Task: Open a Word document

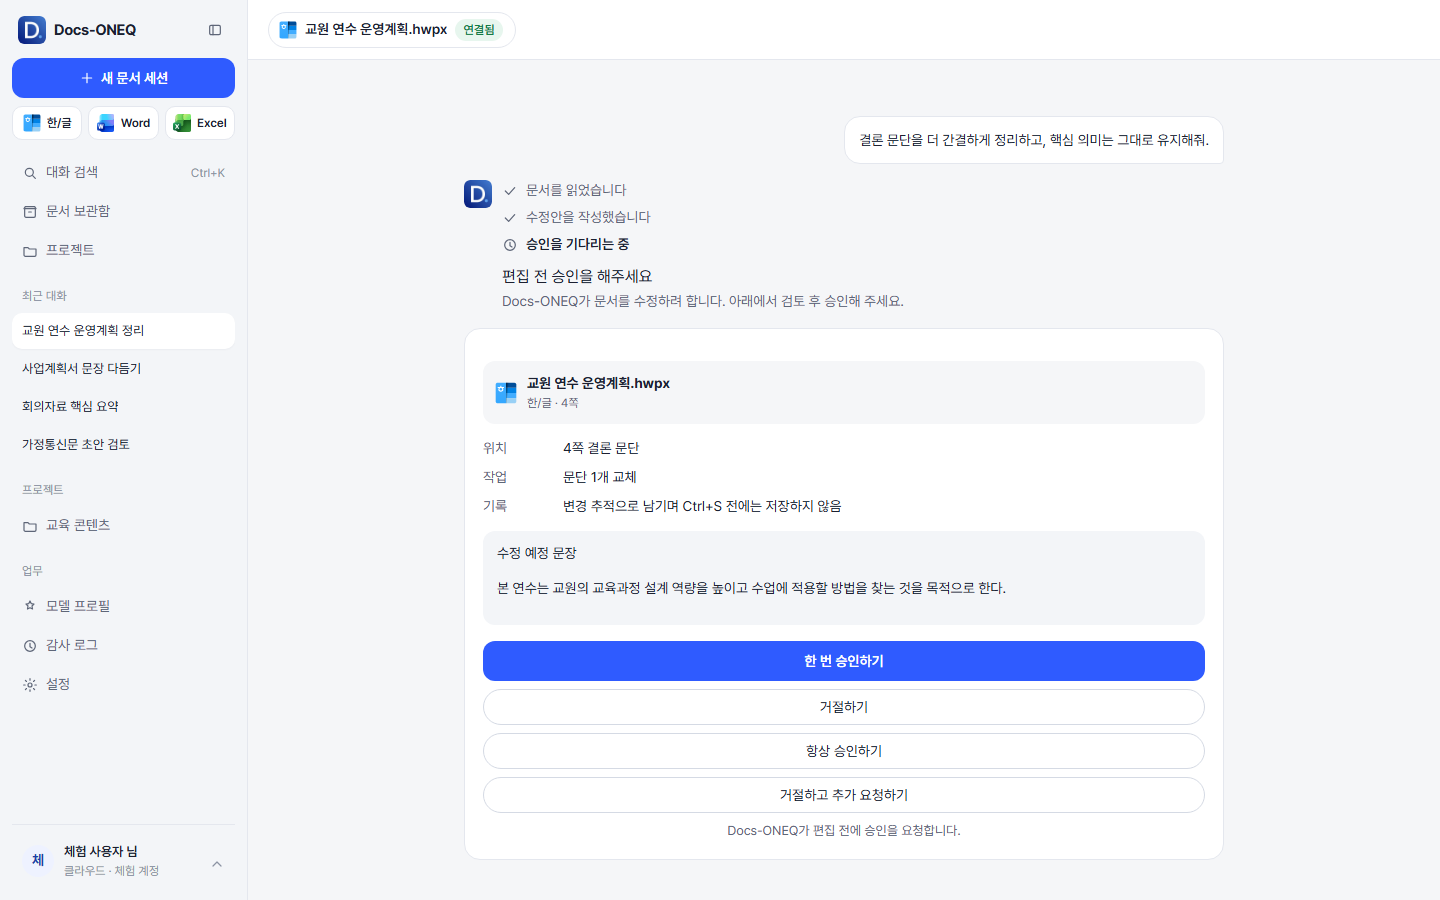Action: (x=123, y=123)
